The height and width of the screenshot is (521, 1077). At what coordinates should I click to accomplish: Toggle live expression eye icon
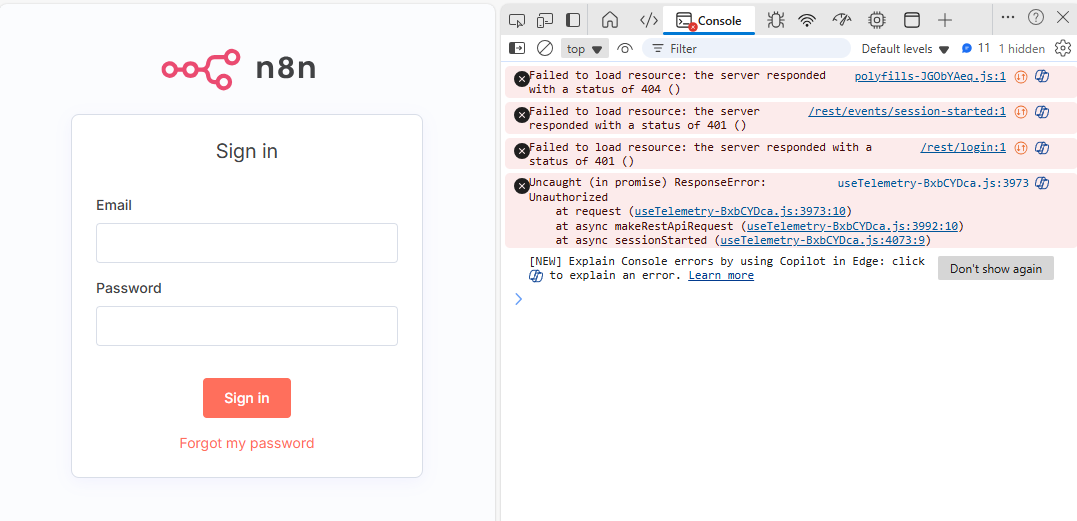point(625,48)
